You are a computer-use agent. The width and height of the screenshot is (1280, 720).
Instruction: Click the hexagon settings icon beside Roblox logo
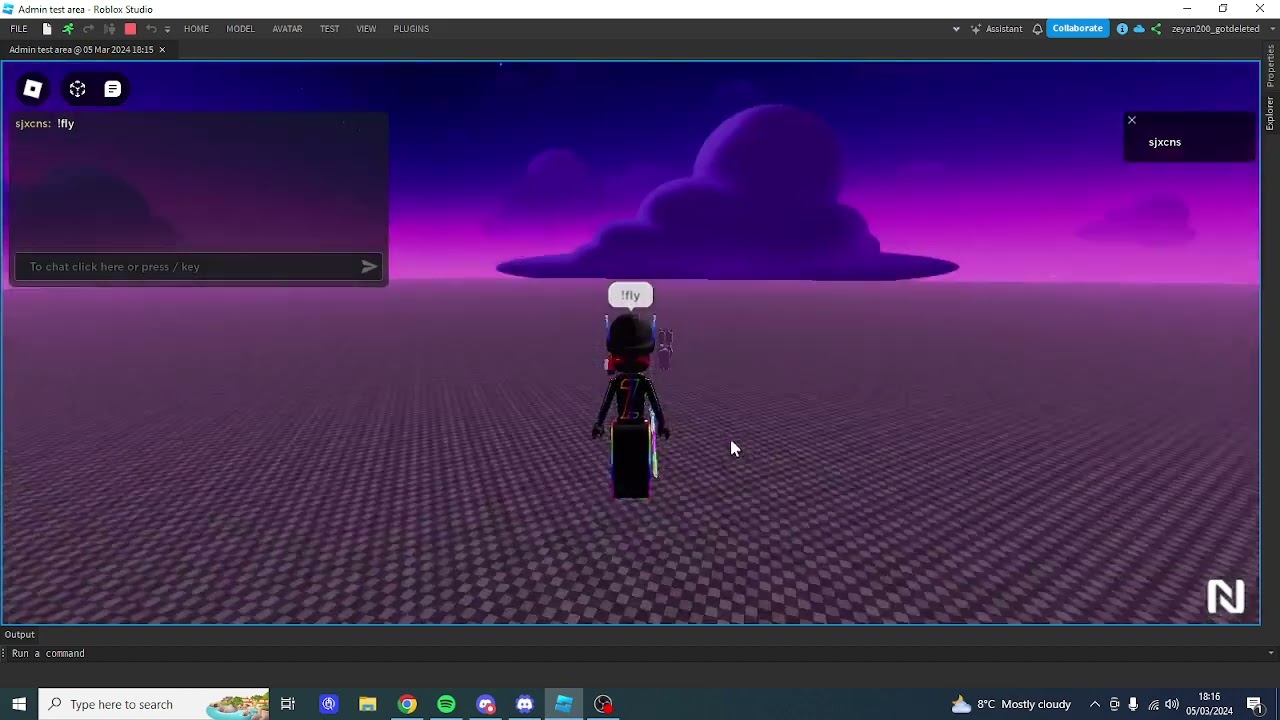pyautogui.click(x=77, y=90)
